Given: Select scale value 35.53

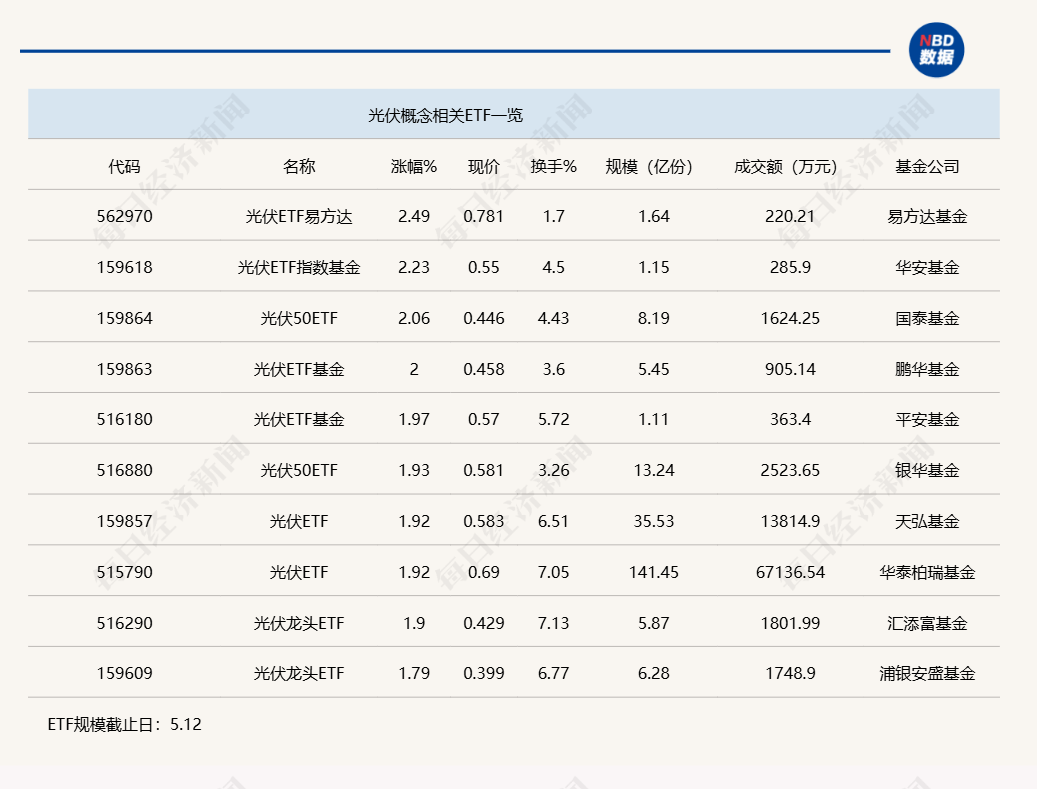Looking at the screenshot, I should pos(653,521).
